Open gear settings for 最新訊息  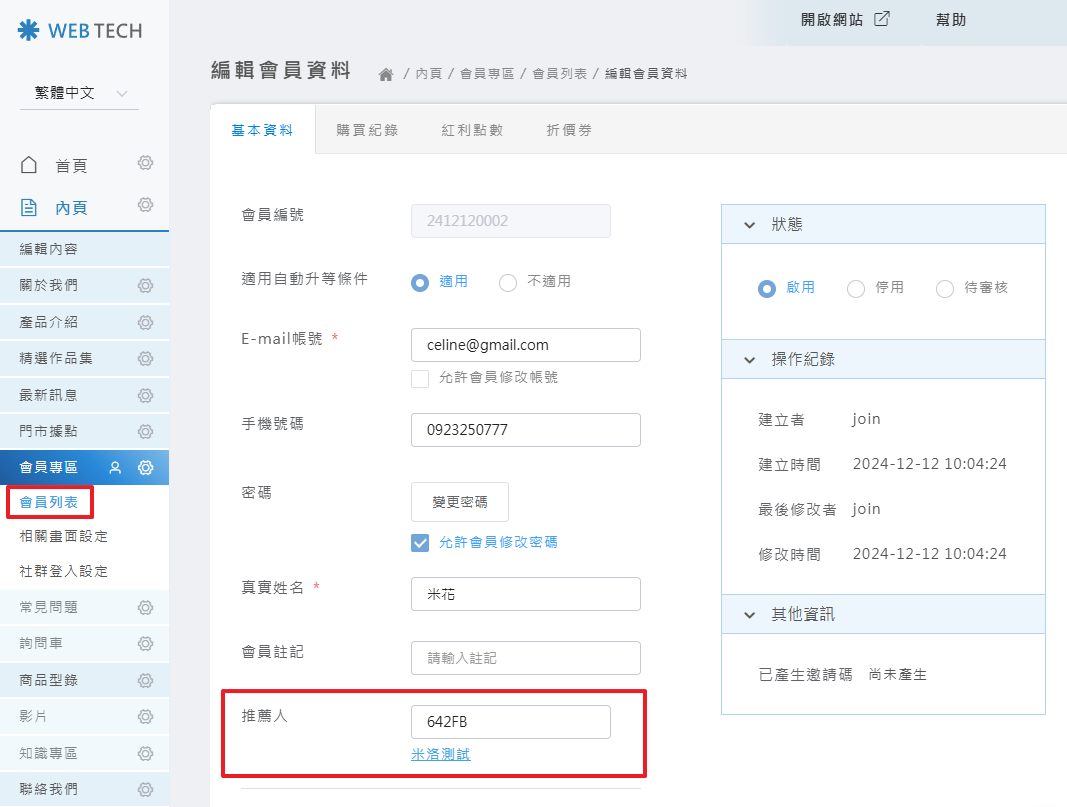pos(145,395)
